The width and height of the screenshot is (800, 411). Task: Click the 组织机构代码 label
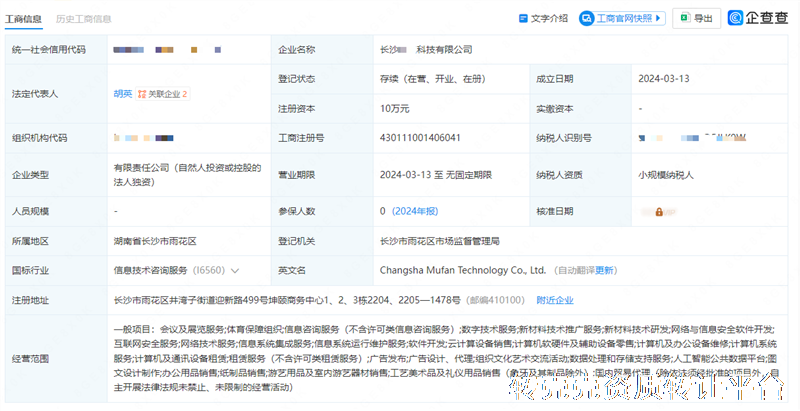39,138
